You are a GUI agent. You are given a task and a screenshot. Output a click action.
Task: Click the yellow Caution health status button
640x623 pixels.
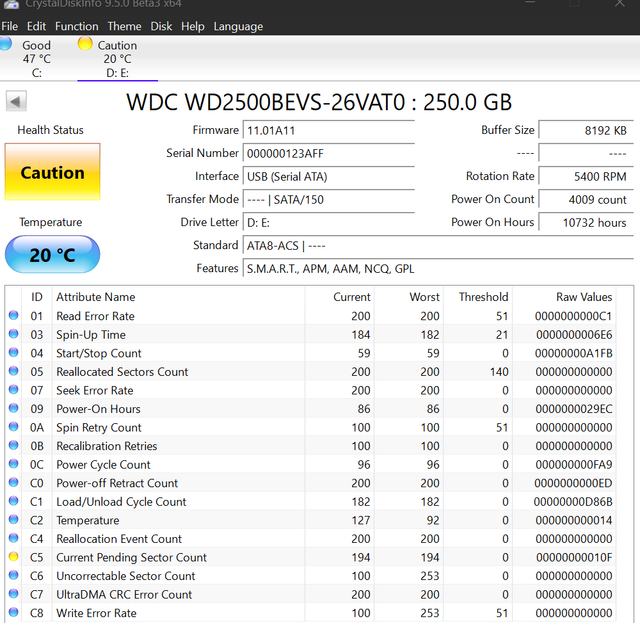pyautogui.click(x=52, y=172)
